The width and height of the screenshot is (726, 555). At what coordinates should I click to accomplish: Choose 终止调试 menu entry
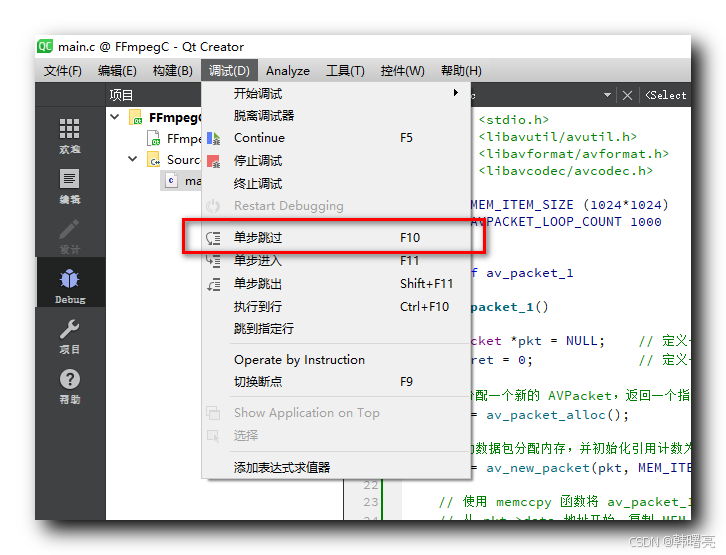[336, 184]
